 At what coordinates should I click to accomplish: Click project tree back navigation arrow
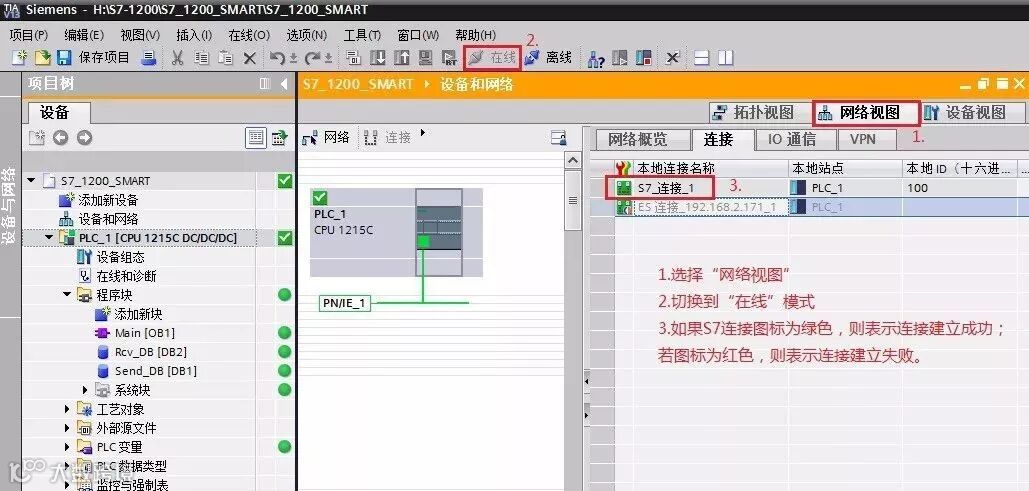click(61, 138)
